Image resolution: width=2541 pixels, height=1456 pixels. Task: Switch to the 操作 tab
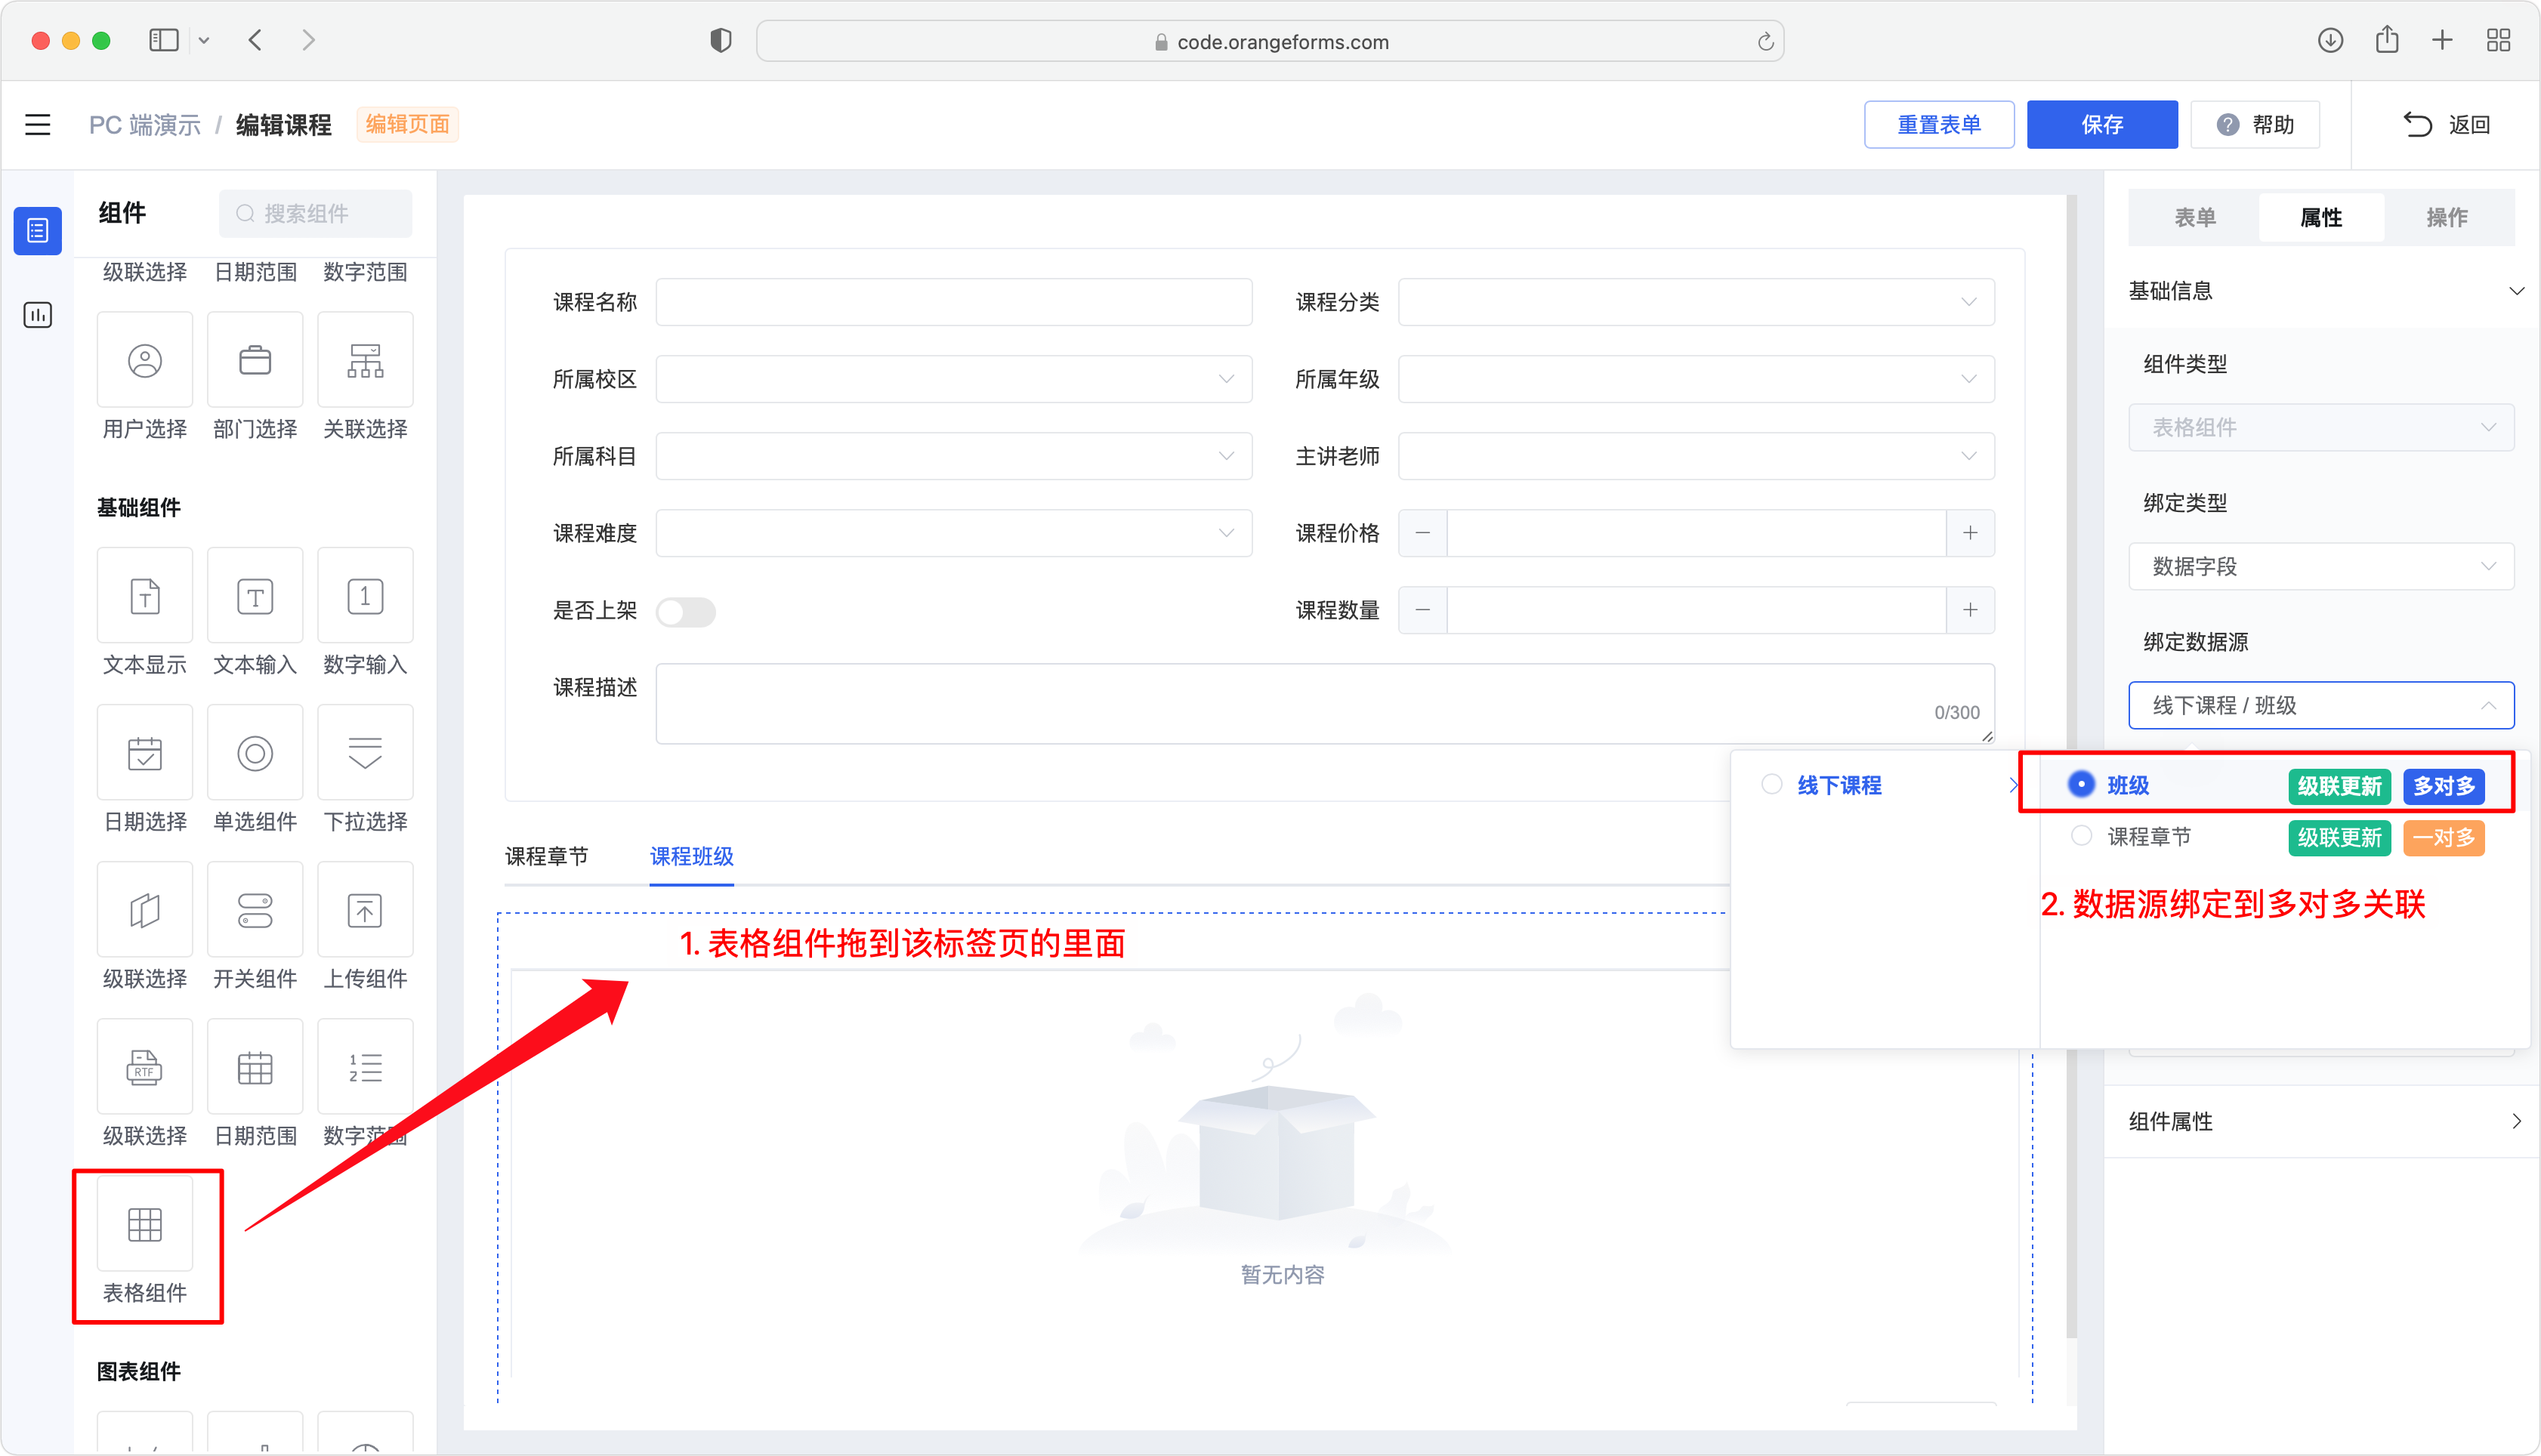2447,217
